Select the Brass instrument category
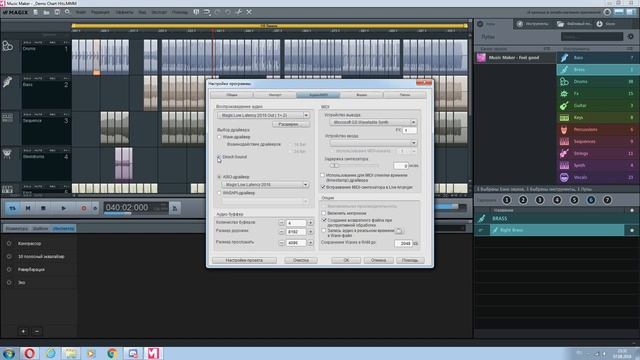Image resolution: width=640 pixels, height=360 pixels. click(x=597, y=70)
